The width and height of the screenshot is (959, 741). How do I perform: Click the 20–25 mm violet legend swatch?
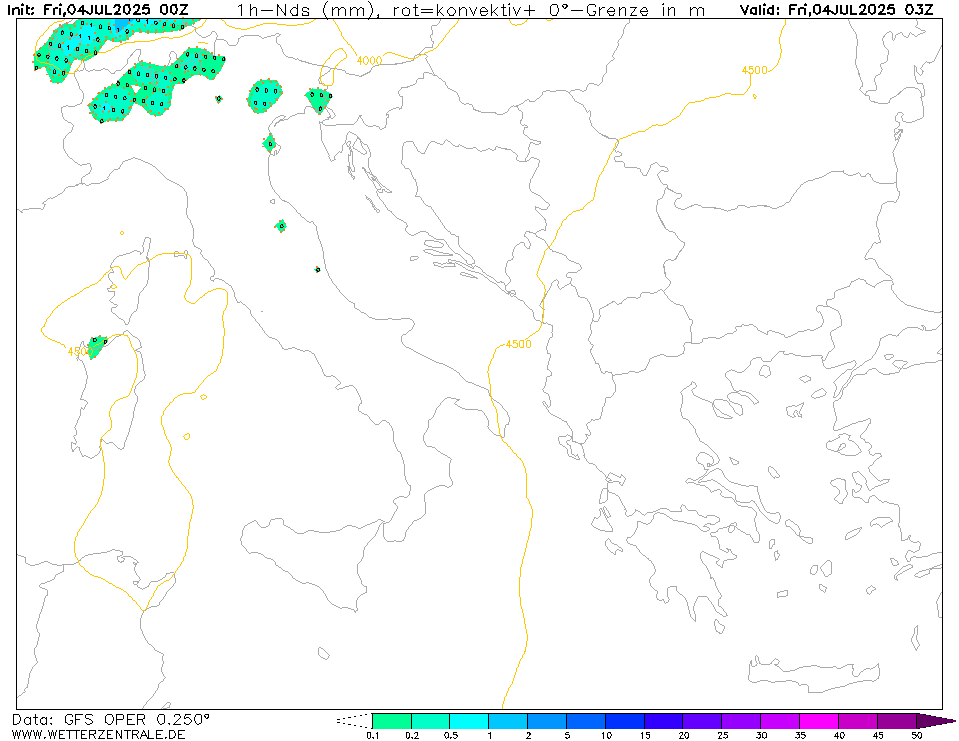click(x=702, y=721)
